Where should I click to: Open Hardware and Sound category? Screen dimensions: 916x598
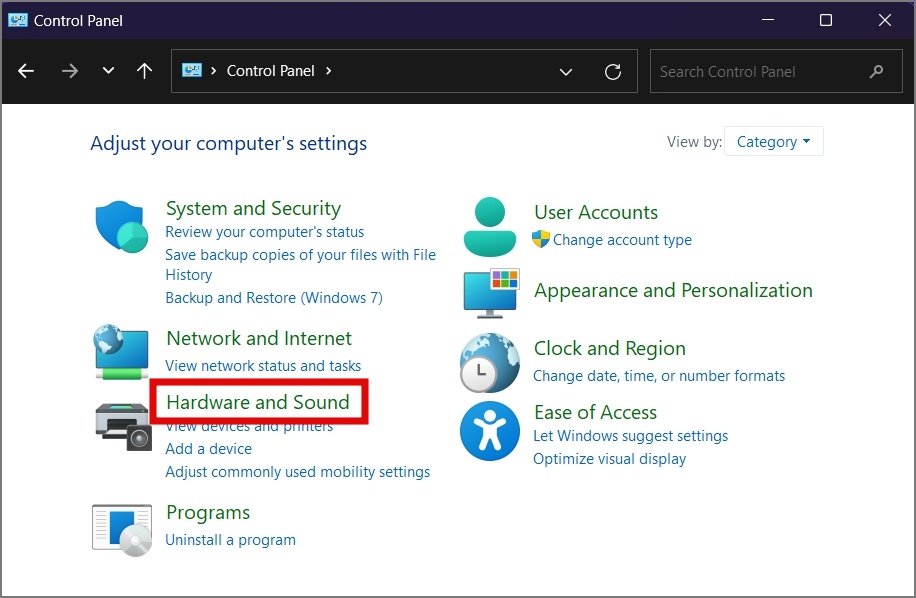[x=258, y=402]
